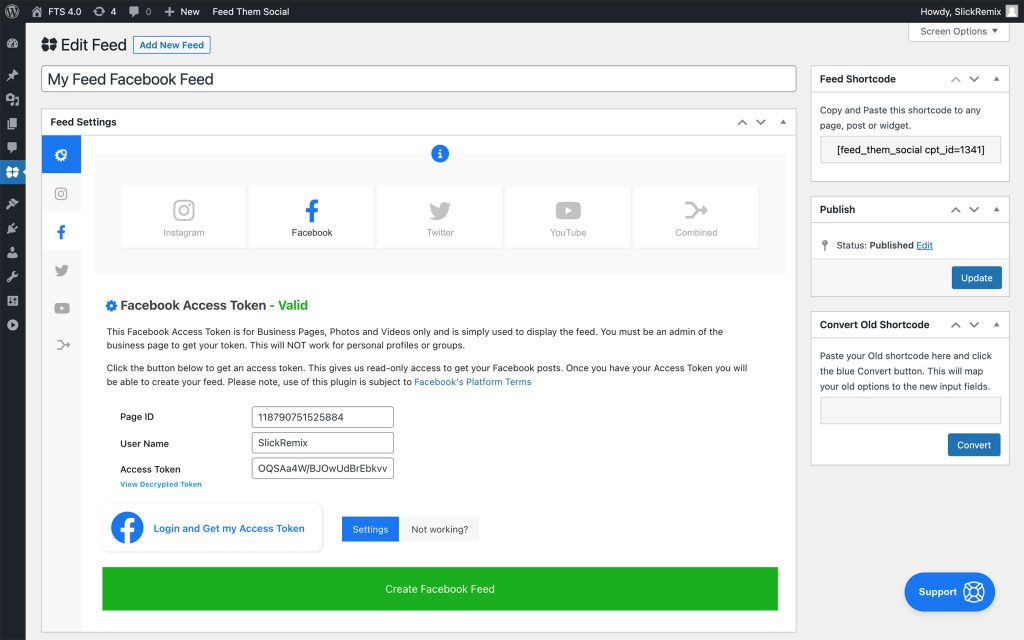Collapse the Feed Shortcode panel

pyautogui.click(x=997, y=79)
